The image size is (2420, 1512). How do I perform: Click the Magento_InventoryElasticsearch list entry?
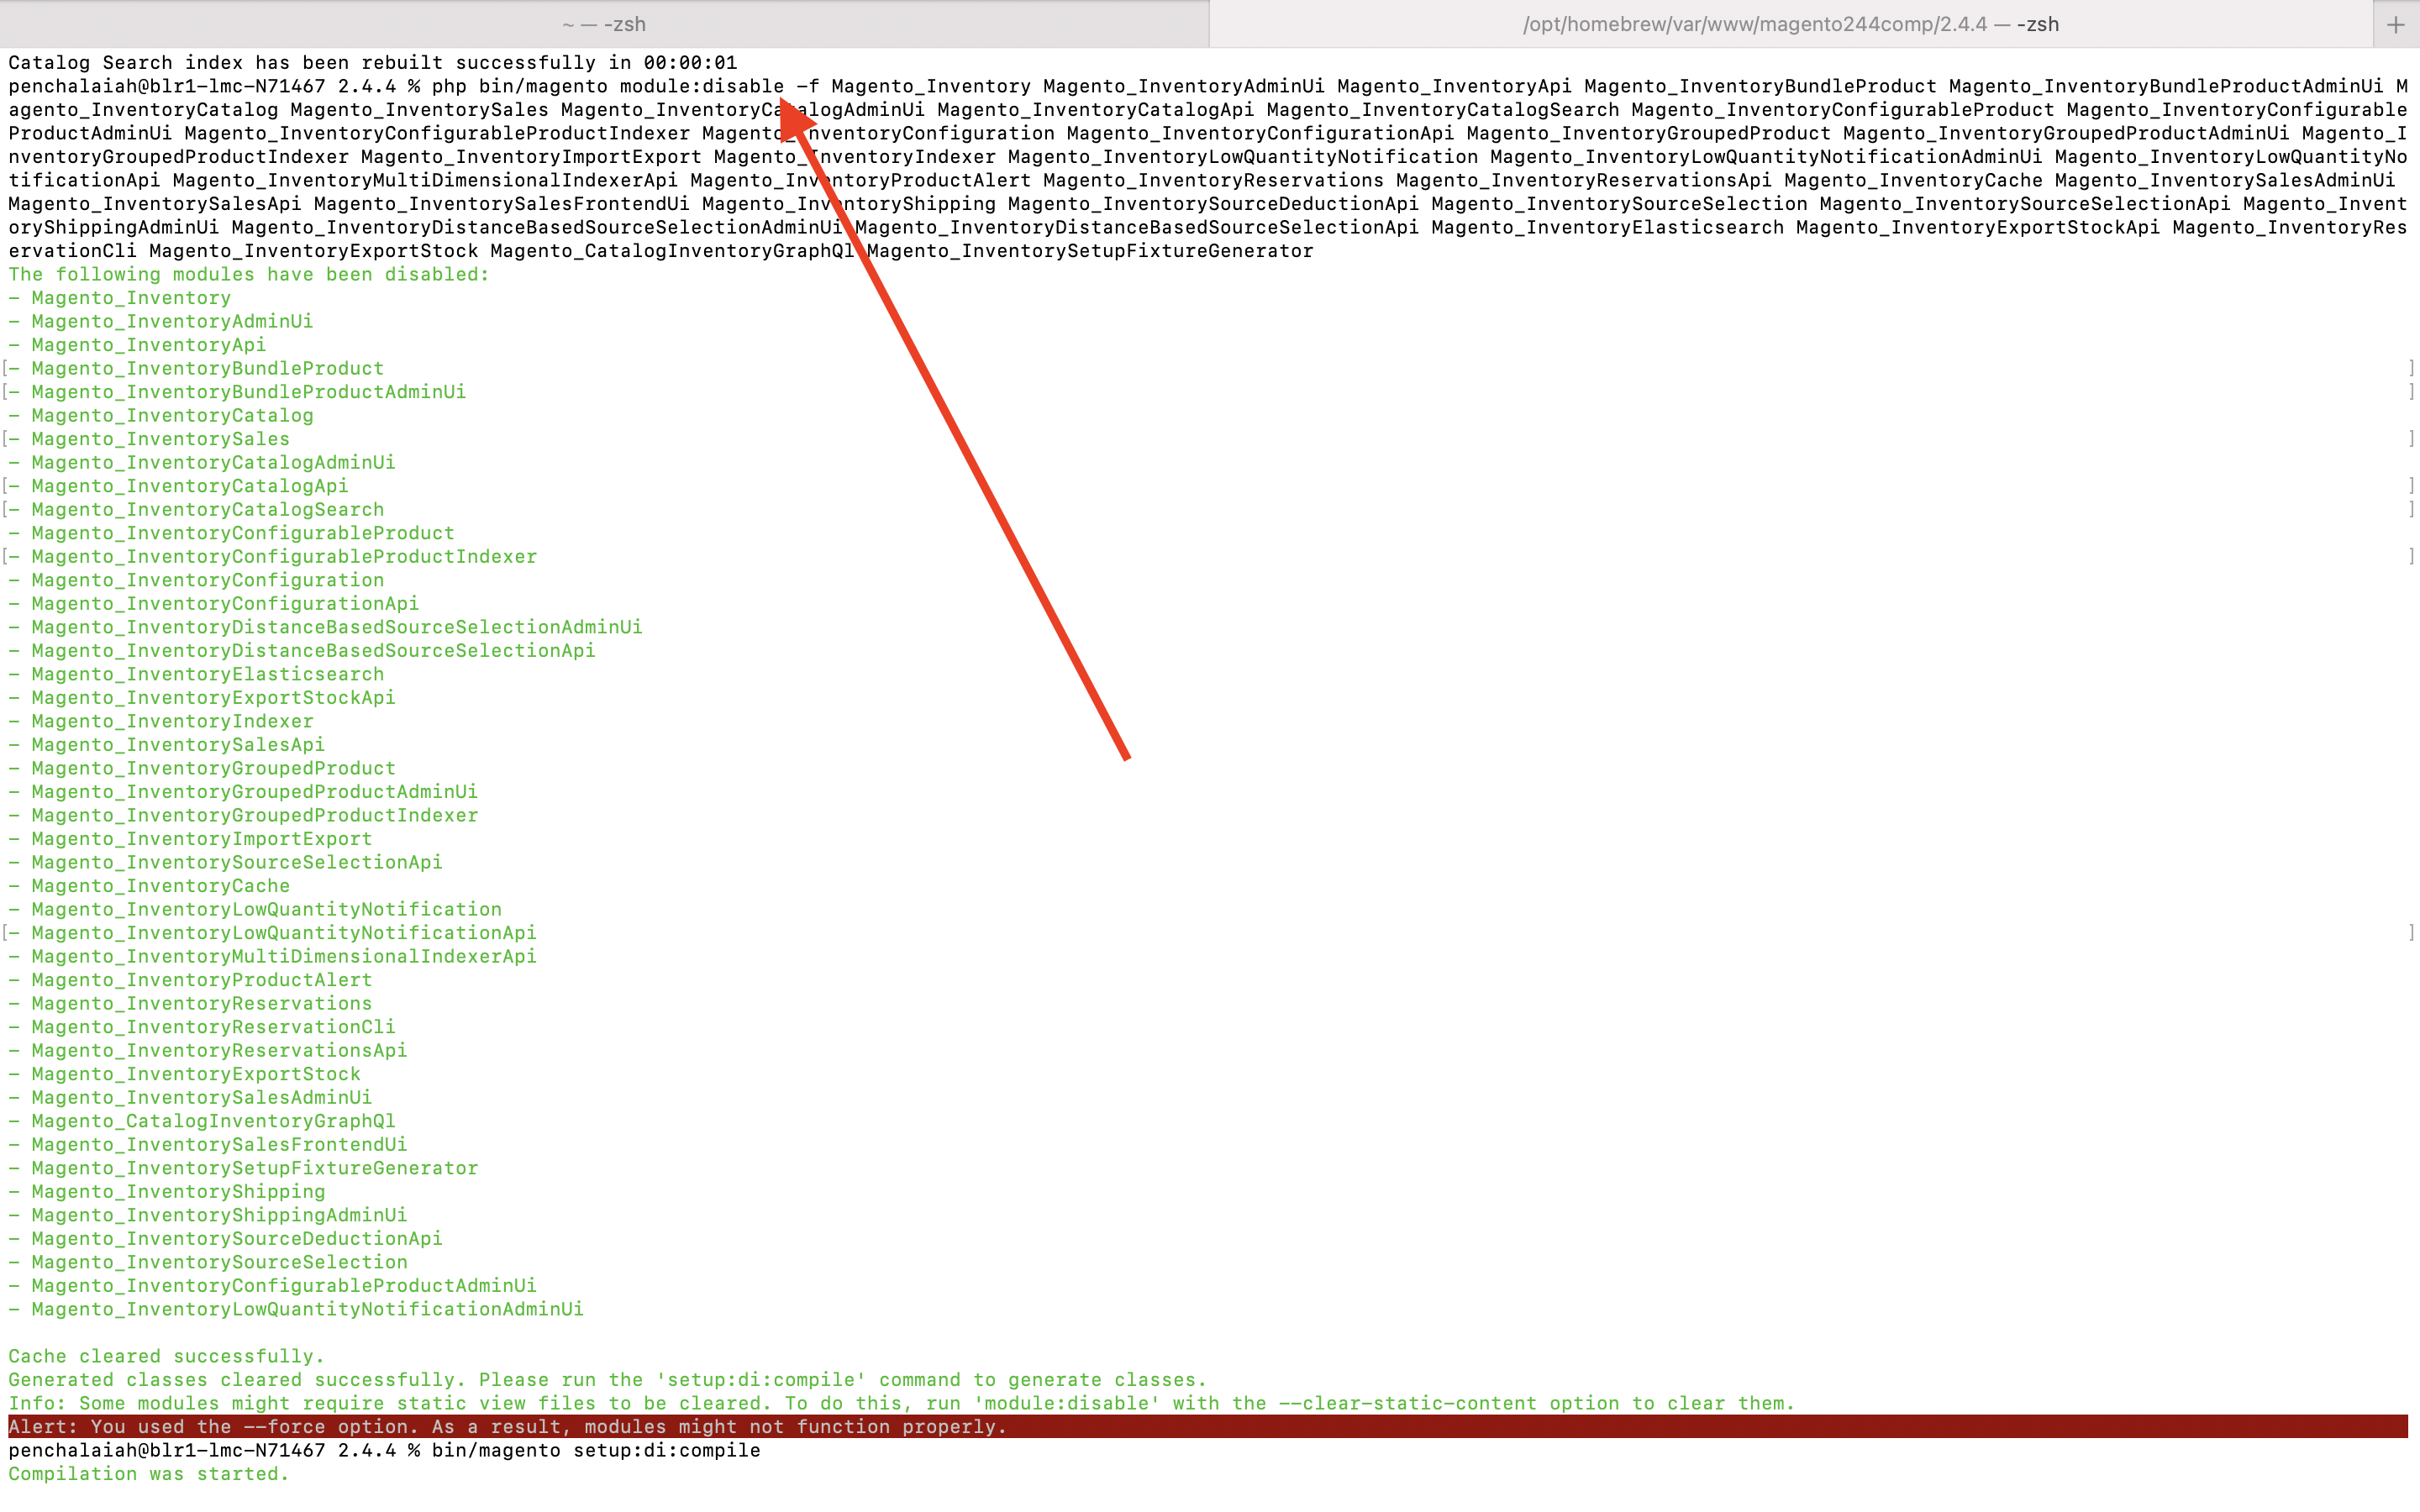click(x=205, y=673)
